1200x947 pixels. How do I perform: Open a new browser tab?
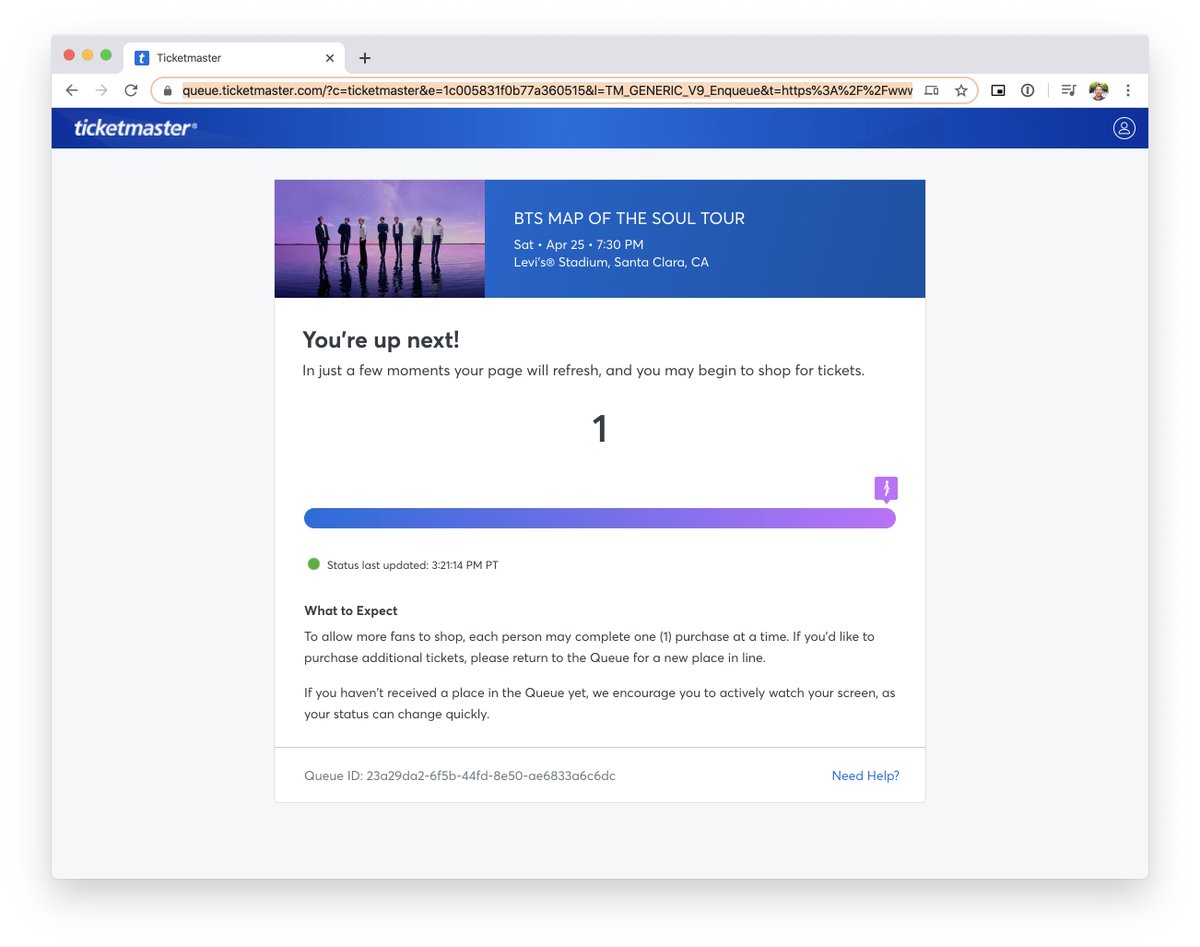click(x=364, y=58)
